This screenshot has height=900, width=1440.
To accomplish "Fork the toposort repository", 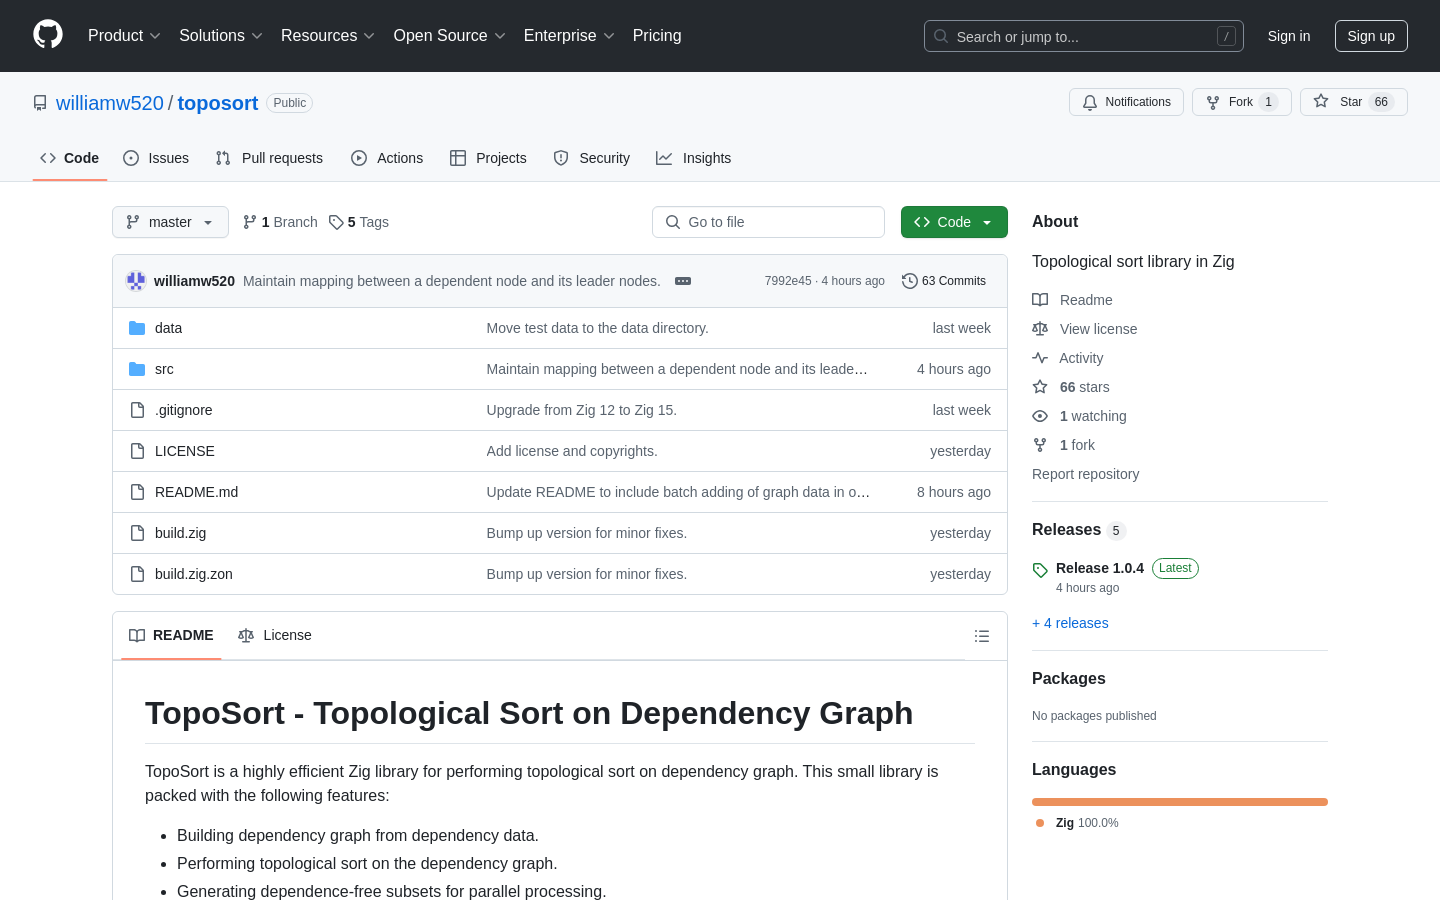I will pyautogui.click(x=1241, y=102).
